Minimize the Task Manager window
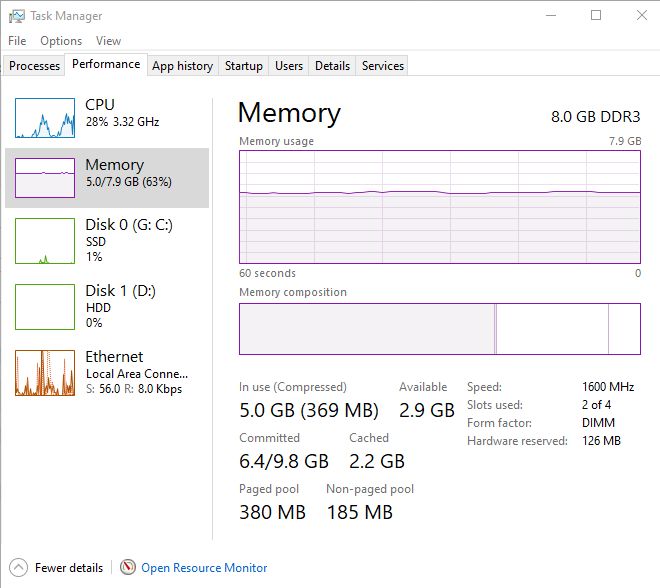This screenshot has height=588, width=660. tap(551, 16)
